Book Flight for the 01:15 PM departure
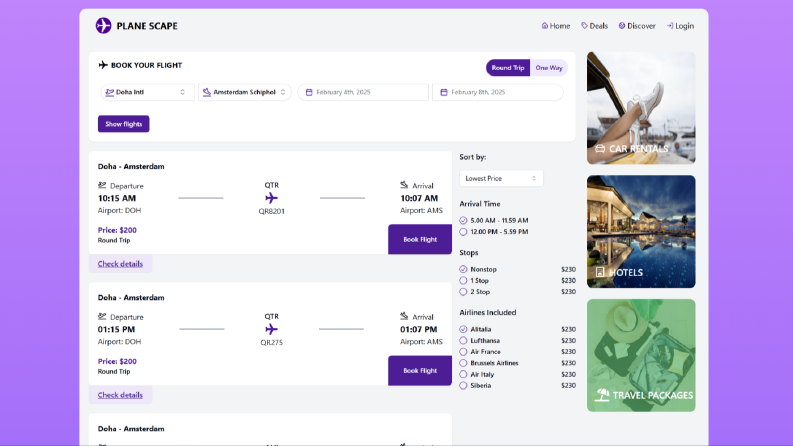This screenshot has width=793, height=446. click(420, 371)
